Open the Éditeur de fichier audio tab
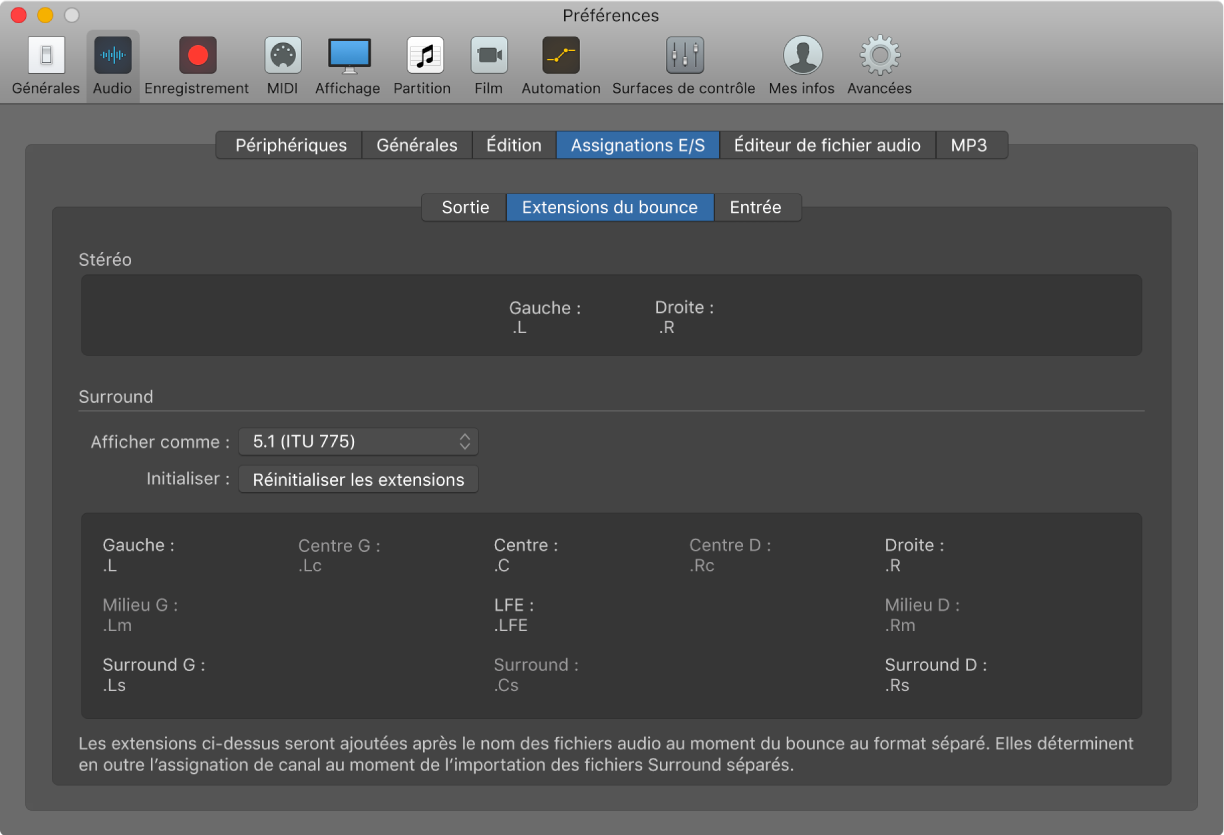Image resolution: width=1224 pixels, height=835 pixels. coord(827,145)
